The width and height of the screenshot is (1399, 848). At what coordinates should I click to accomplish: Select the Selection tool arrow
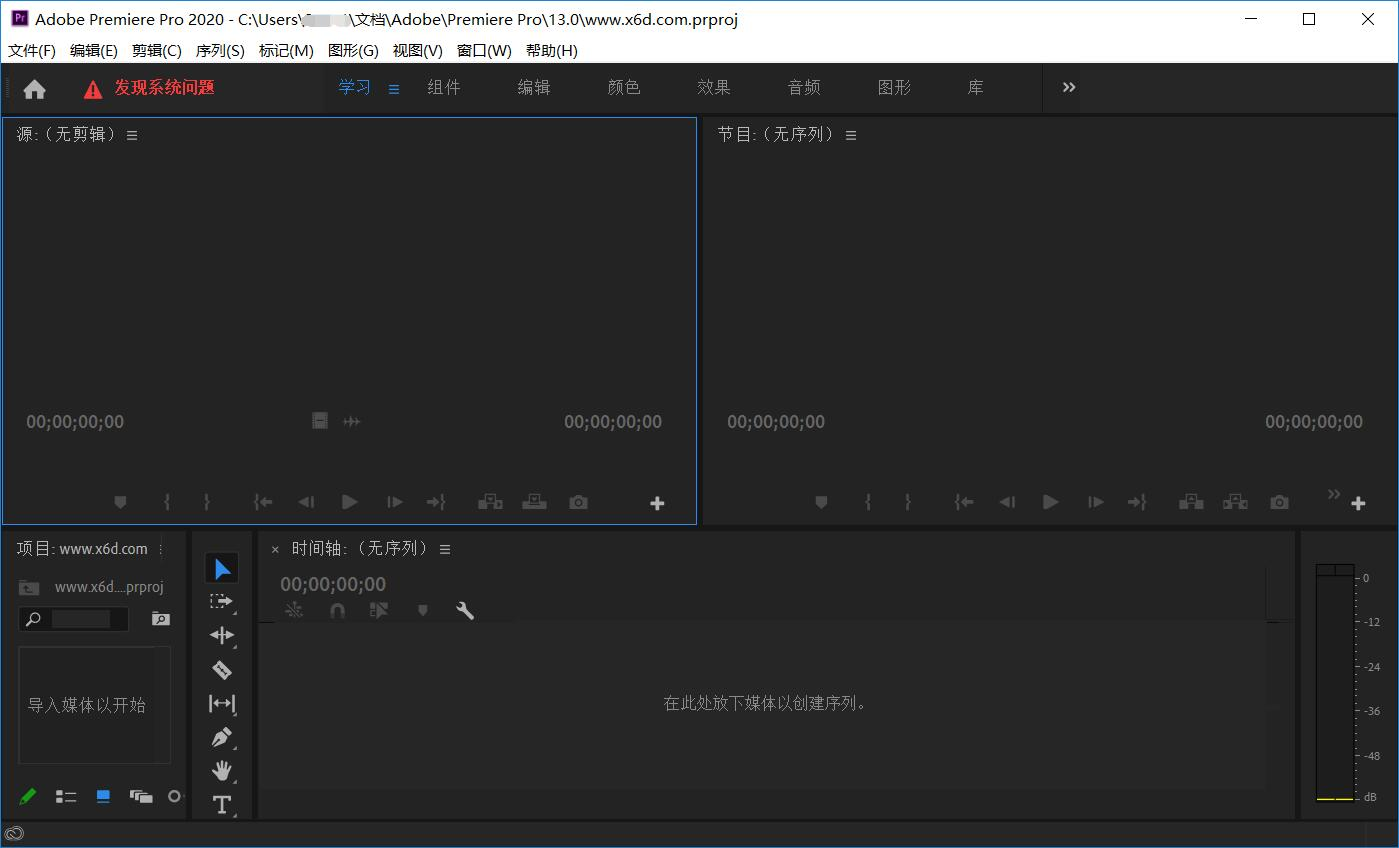222,569
